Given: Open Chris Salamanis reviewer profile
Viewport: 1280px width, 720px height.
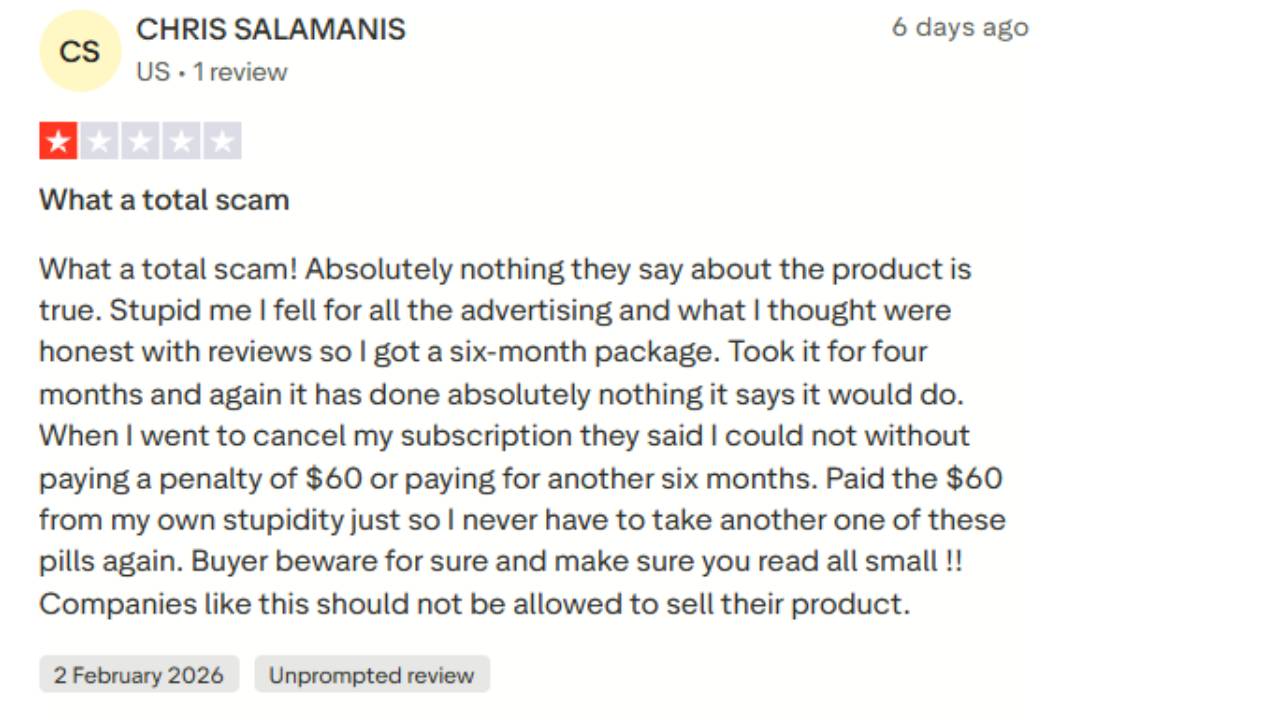Looking at the screenshot, I should (x=270, y=30).
